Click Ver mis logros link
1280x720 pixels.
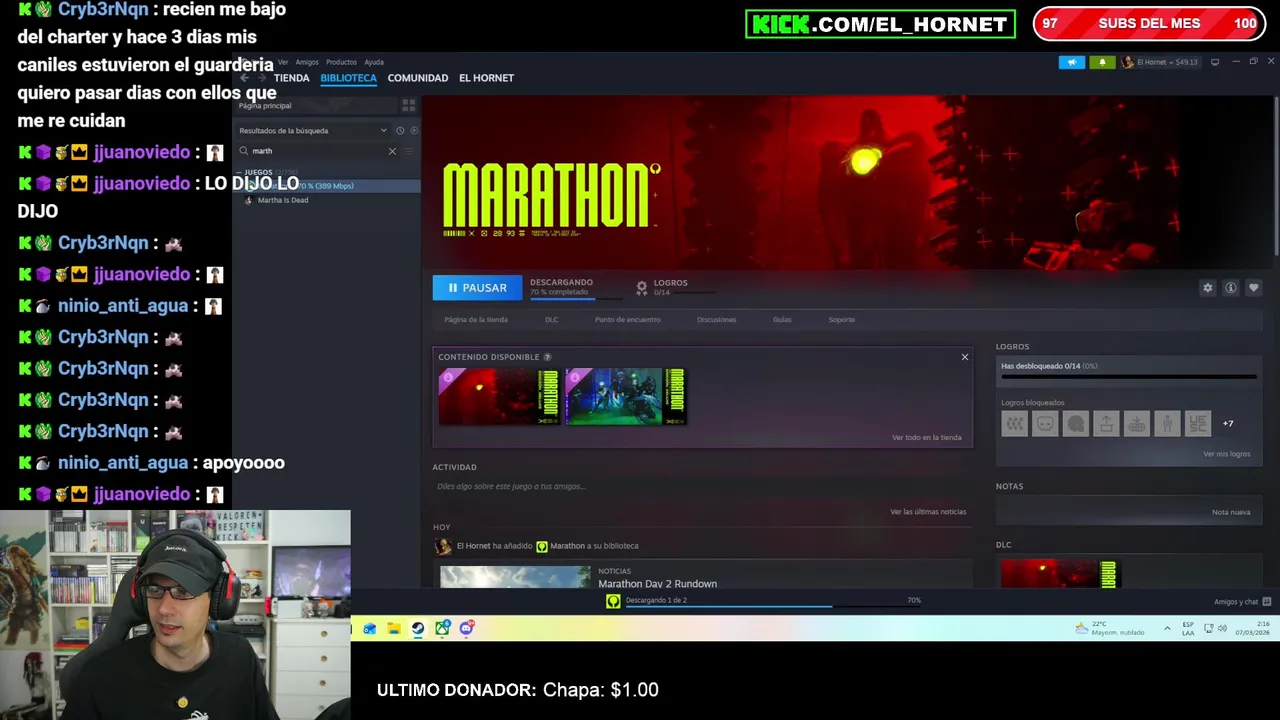pos(1226,454)
